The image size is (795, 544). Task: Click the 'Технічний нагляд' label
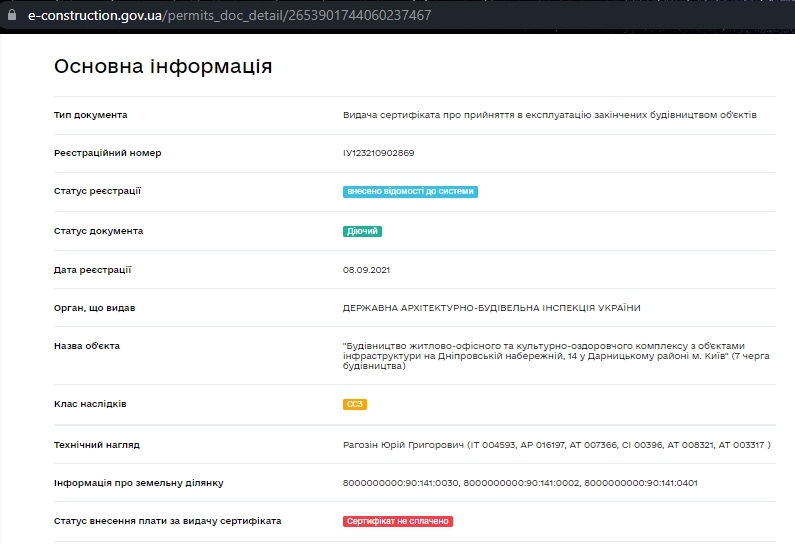(96, 445)
